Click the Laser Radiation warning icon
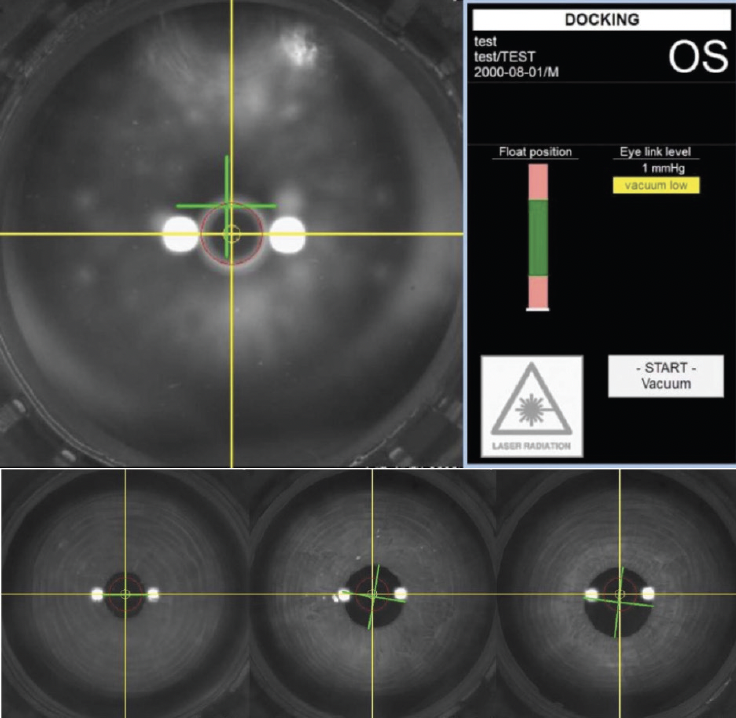Image resolution: width=736 pixels, height=718 pixels. [x=532, y=406]
